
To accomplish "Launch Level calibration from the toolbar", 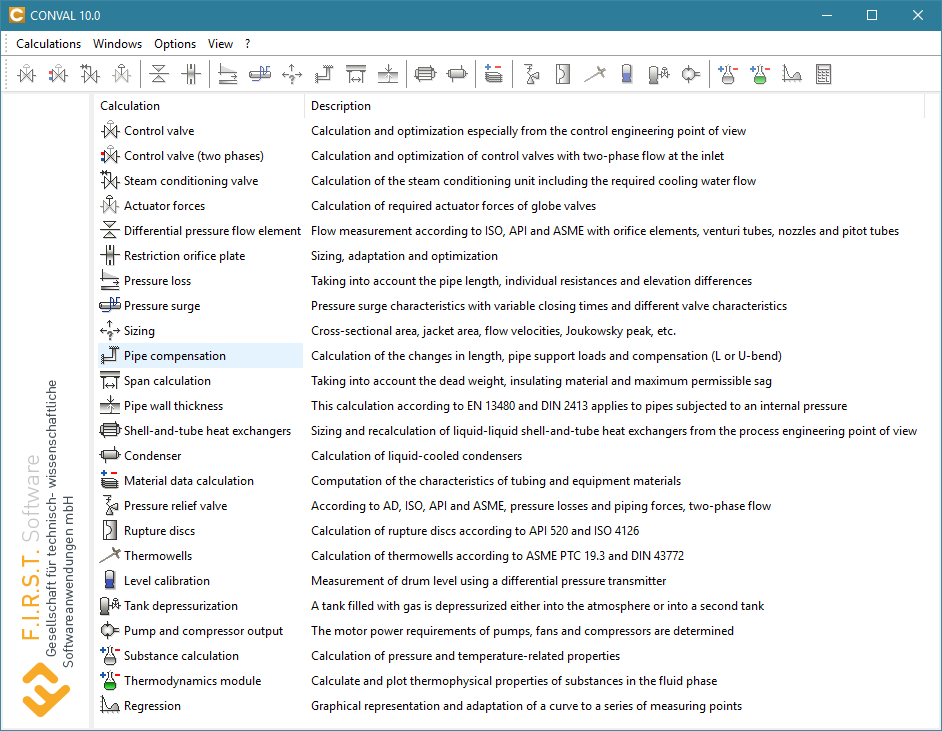I will point(626,74).
